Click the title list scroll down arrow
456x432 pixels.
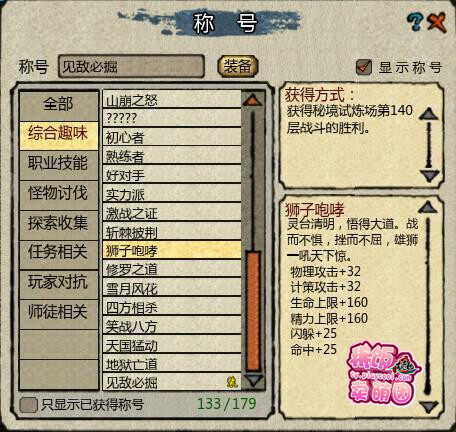253,380
